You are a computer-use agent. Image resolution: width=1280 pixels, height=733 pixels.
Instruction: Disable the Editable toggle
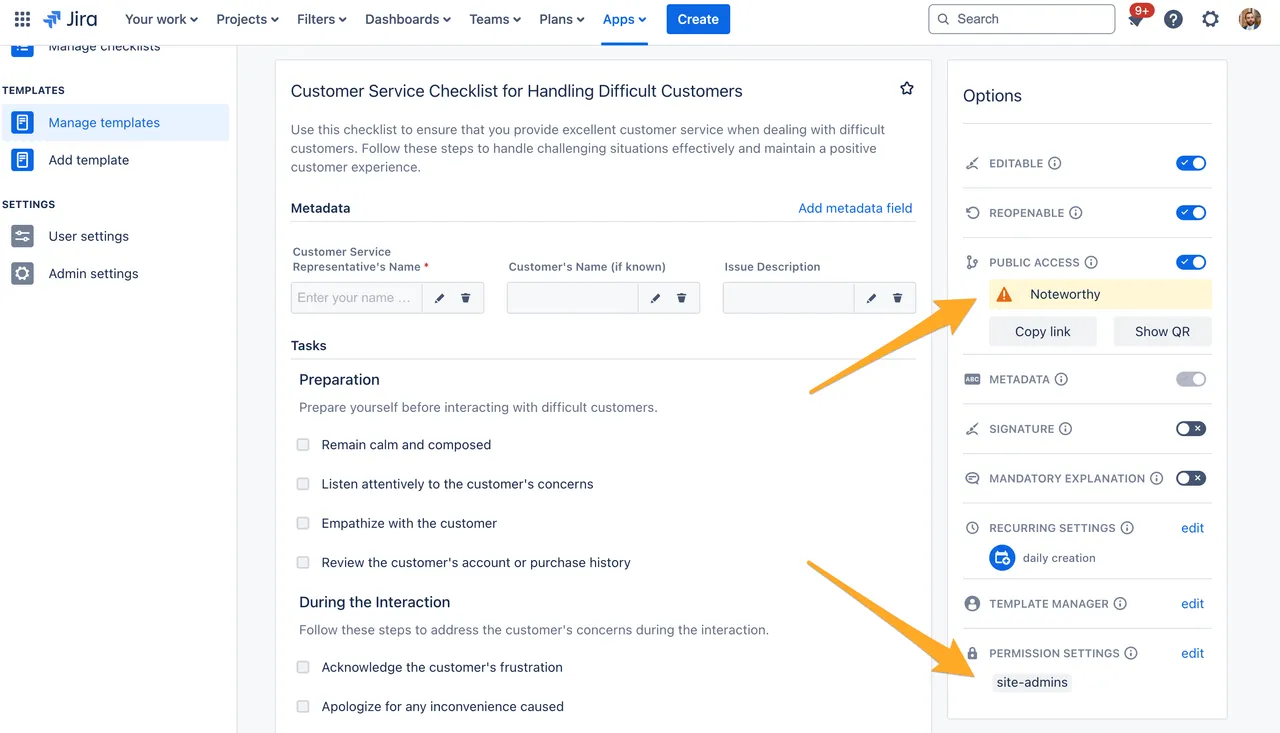tap(1190, 163)
